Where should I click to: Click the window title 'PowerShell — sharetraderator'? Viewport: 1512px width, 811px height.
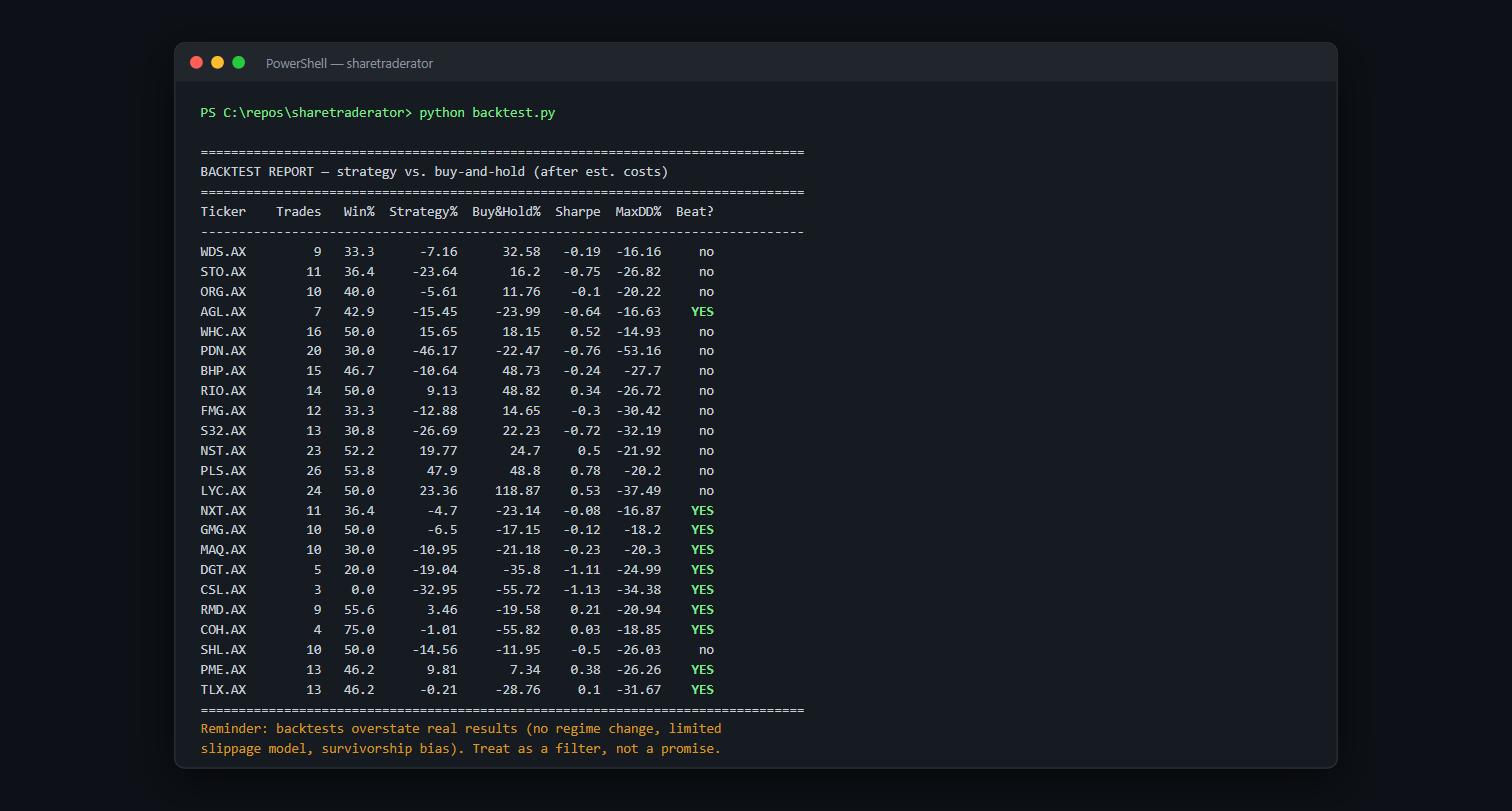coord(349,63)
